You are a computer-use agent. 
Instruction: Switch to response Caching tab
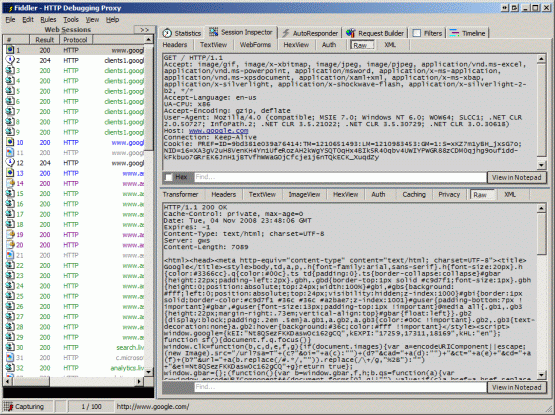(414, 194)
